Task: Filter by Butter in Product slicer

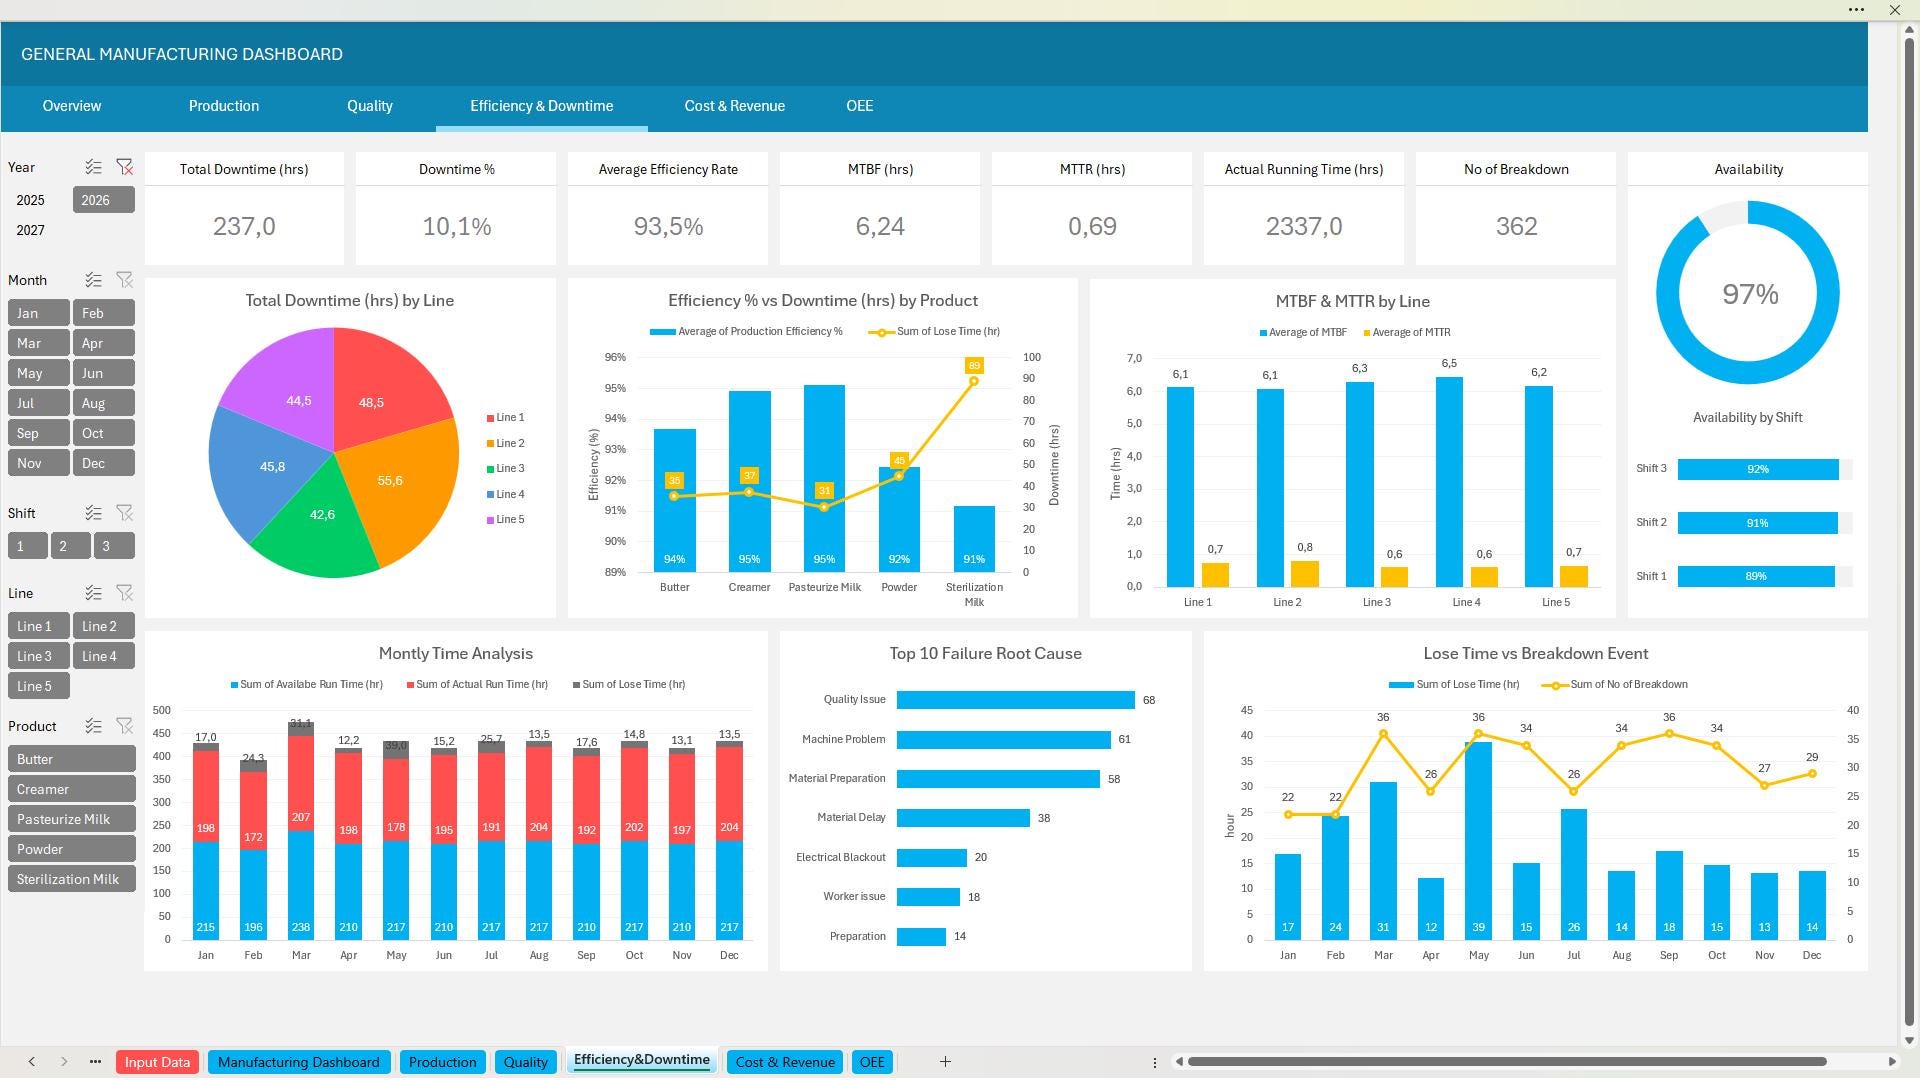Action: (x=71, y=759)
